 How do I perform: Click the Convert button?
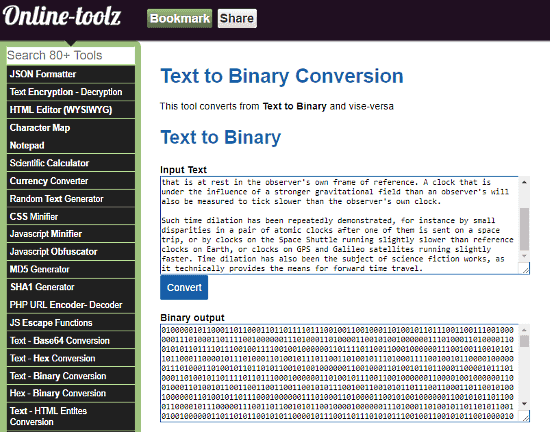click(x=184, y=288)
